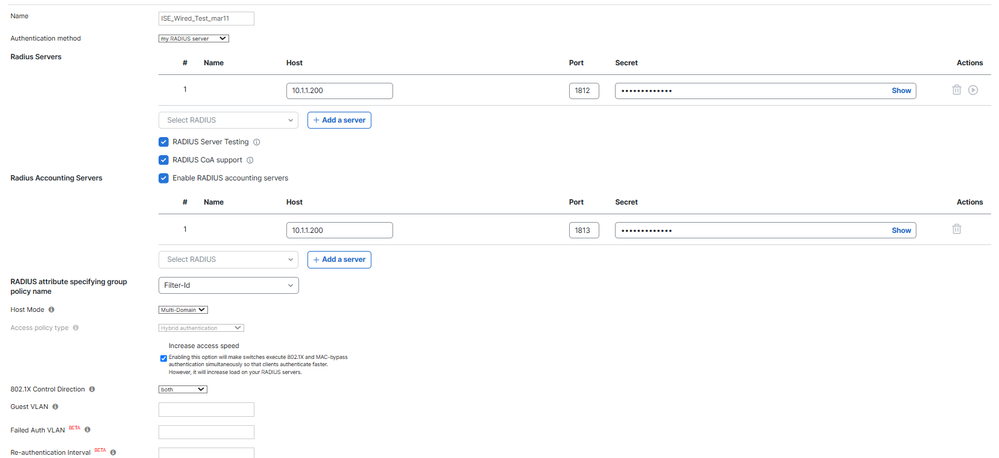Delete the RADIUS accounting server on port 1813
This screenshot has width=999, height=458.
956,229
